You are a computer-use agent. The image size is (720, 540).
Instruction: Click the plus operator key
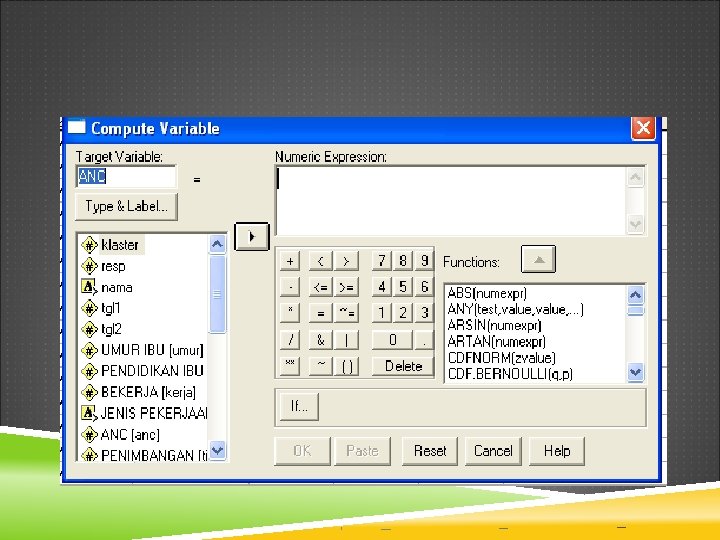coord(290,261)
